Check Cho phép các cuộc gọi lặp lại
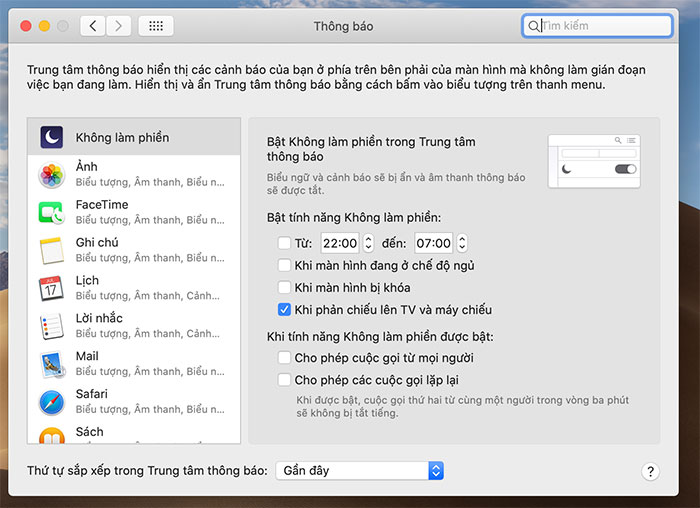Image resolution: width=700 pixels, height=508 pixels. (284, 380)
